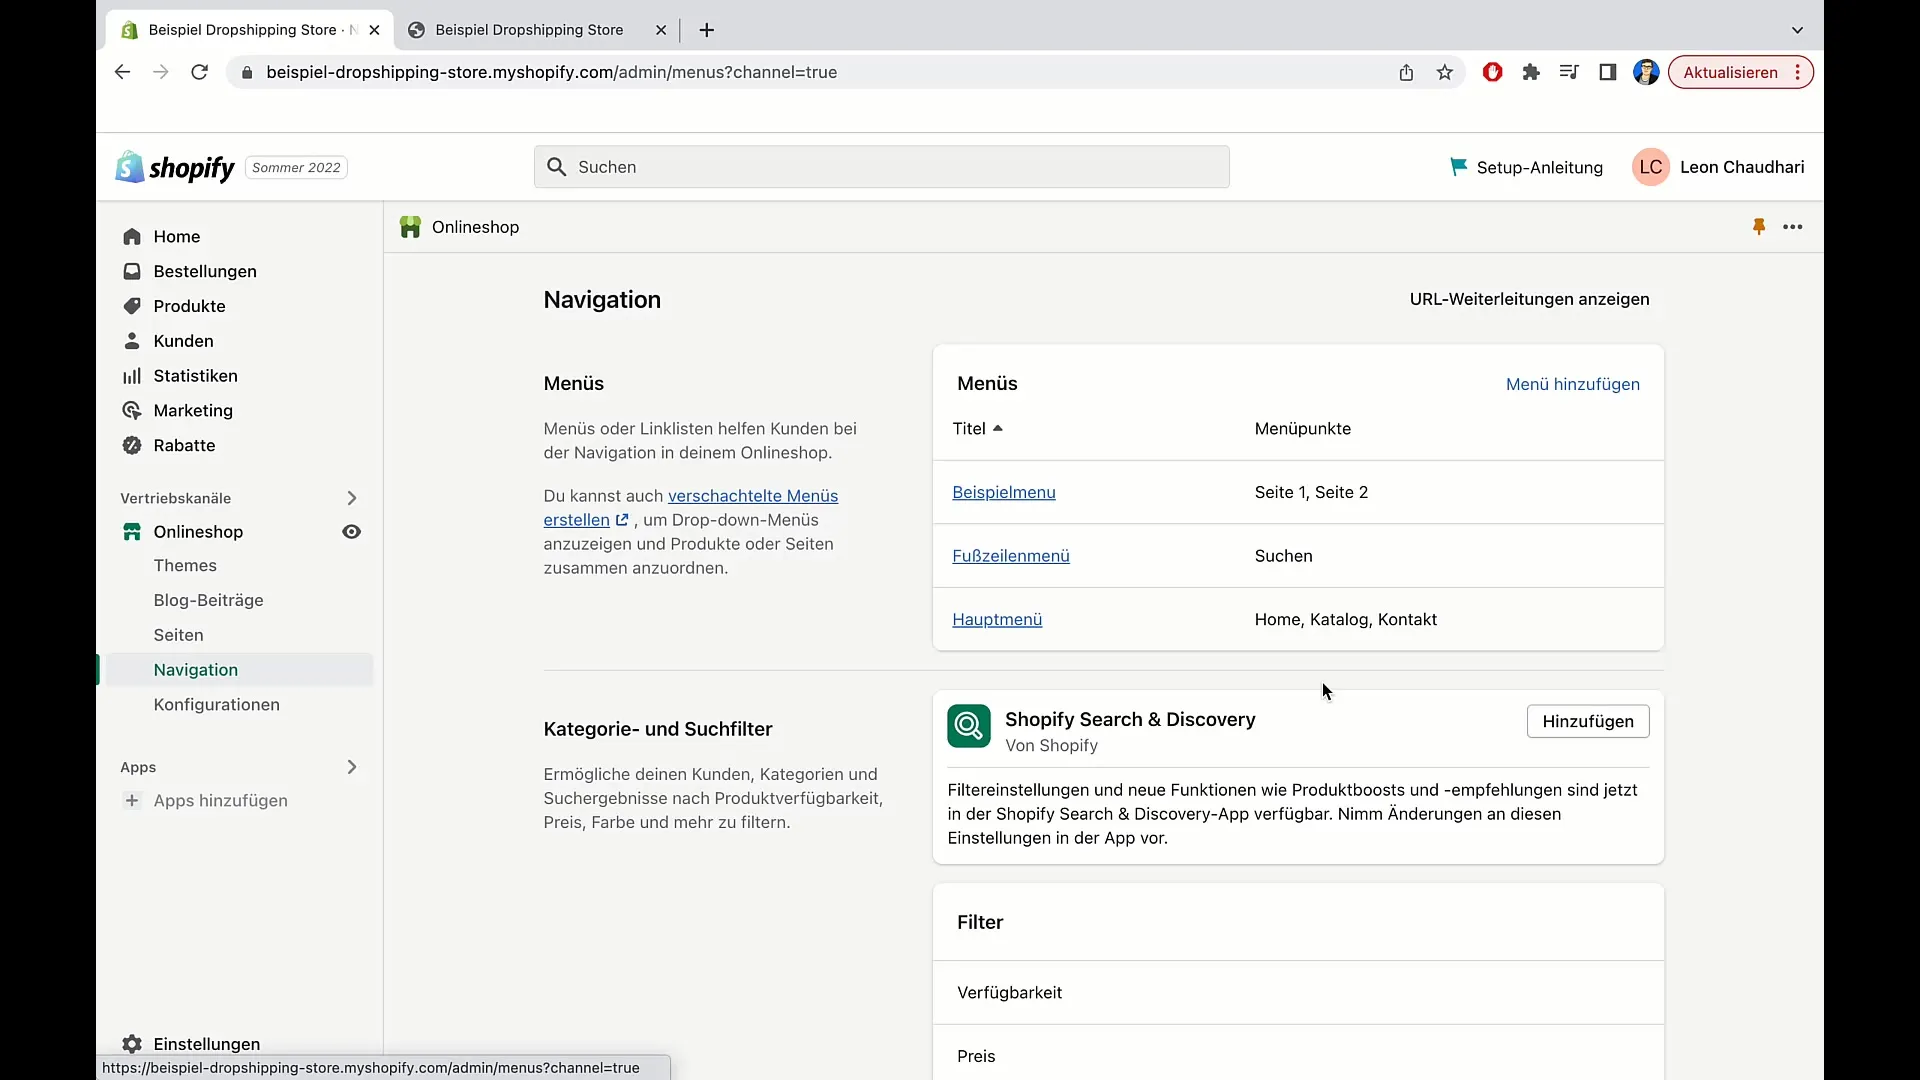The width and height of the screenshot is (1920, 1080).
Task: Expand the Apps section arrow
Action: [351, 766]
